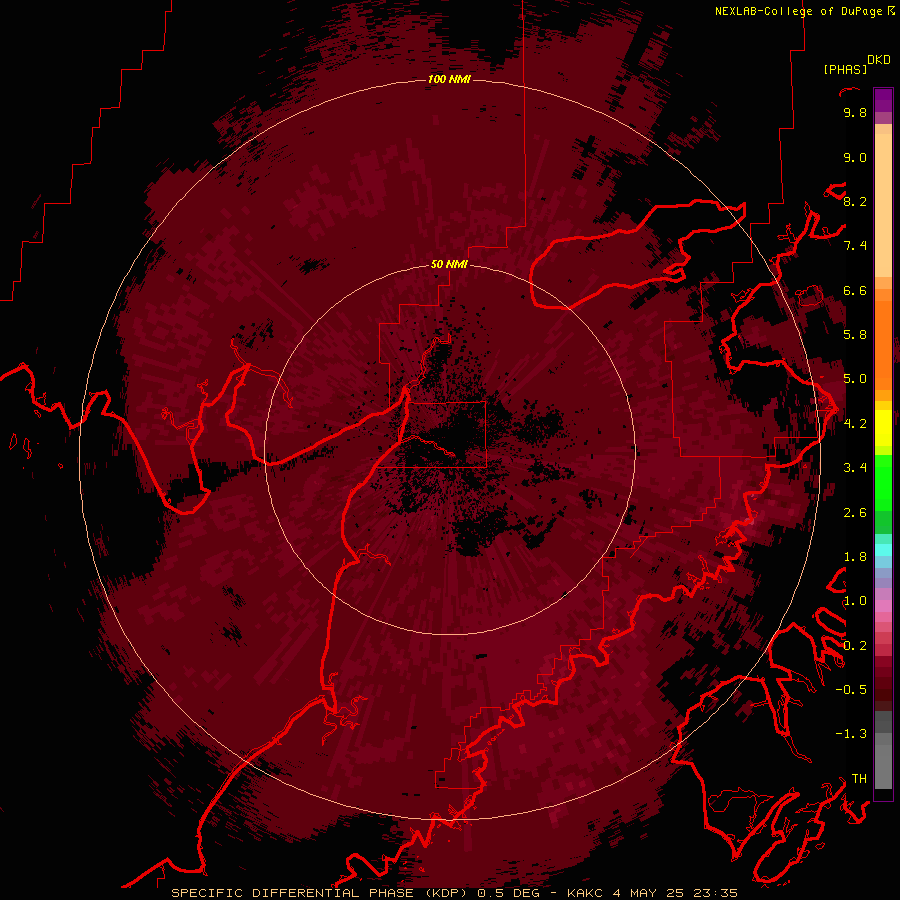900x900 pixels.
Task: Pick the cyan segment of the color bar
Action: 883,550
